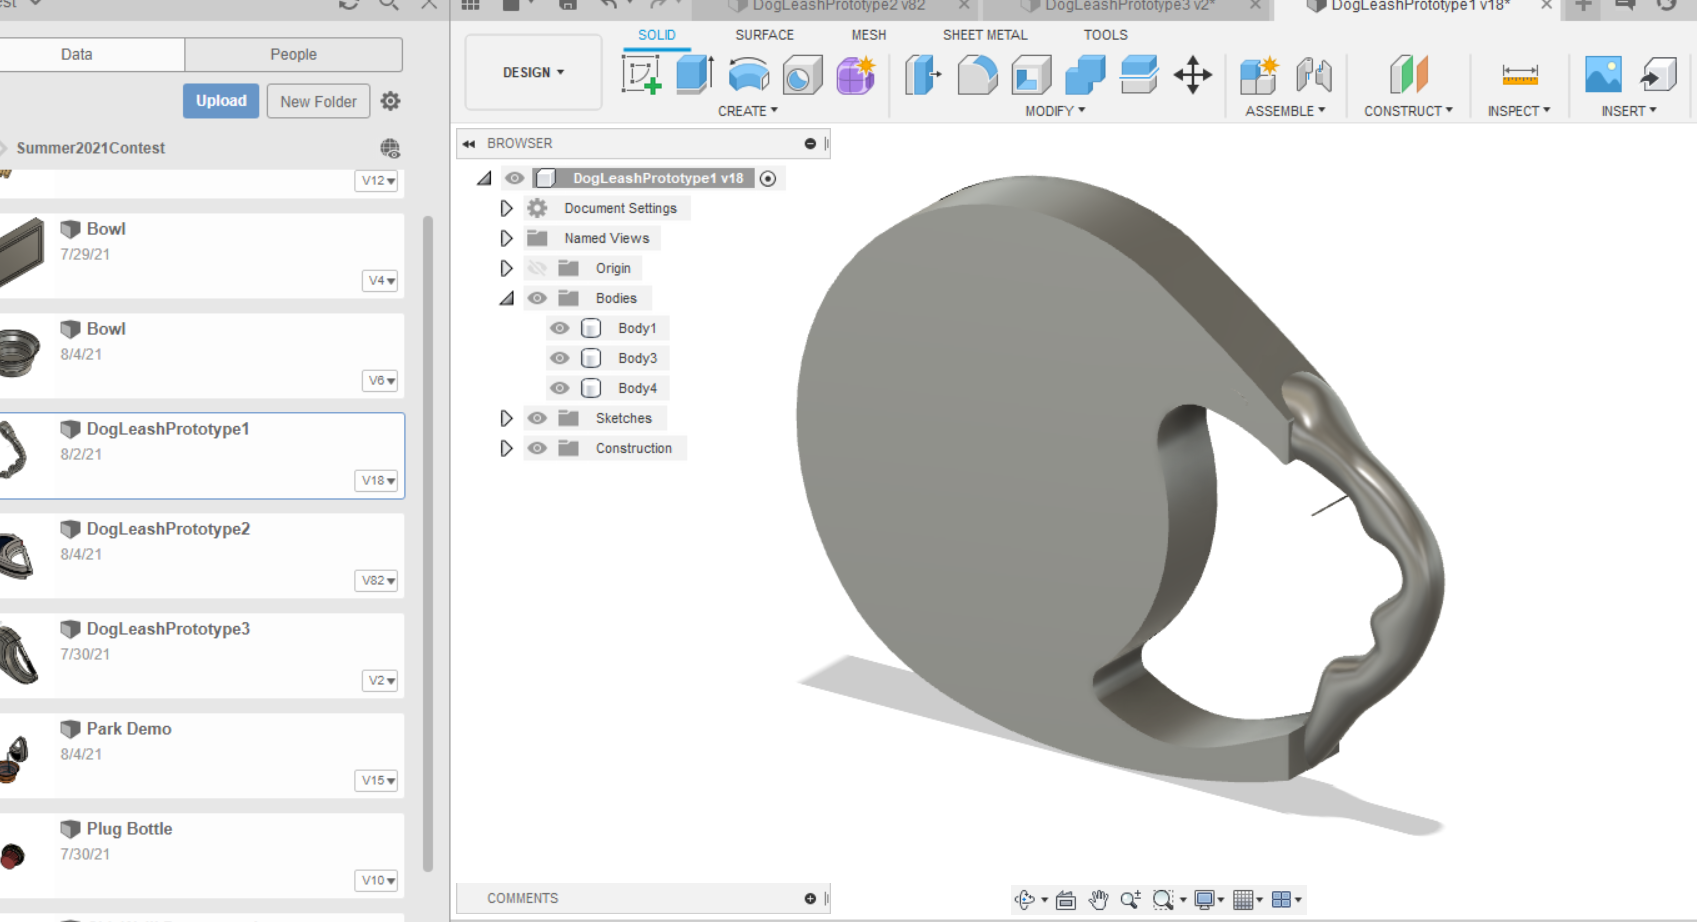Activate the Extrude tool
This screenshot has width=1697, height=922.
pyautogui.click(x=694, y=75)
